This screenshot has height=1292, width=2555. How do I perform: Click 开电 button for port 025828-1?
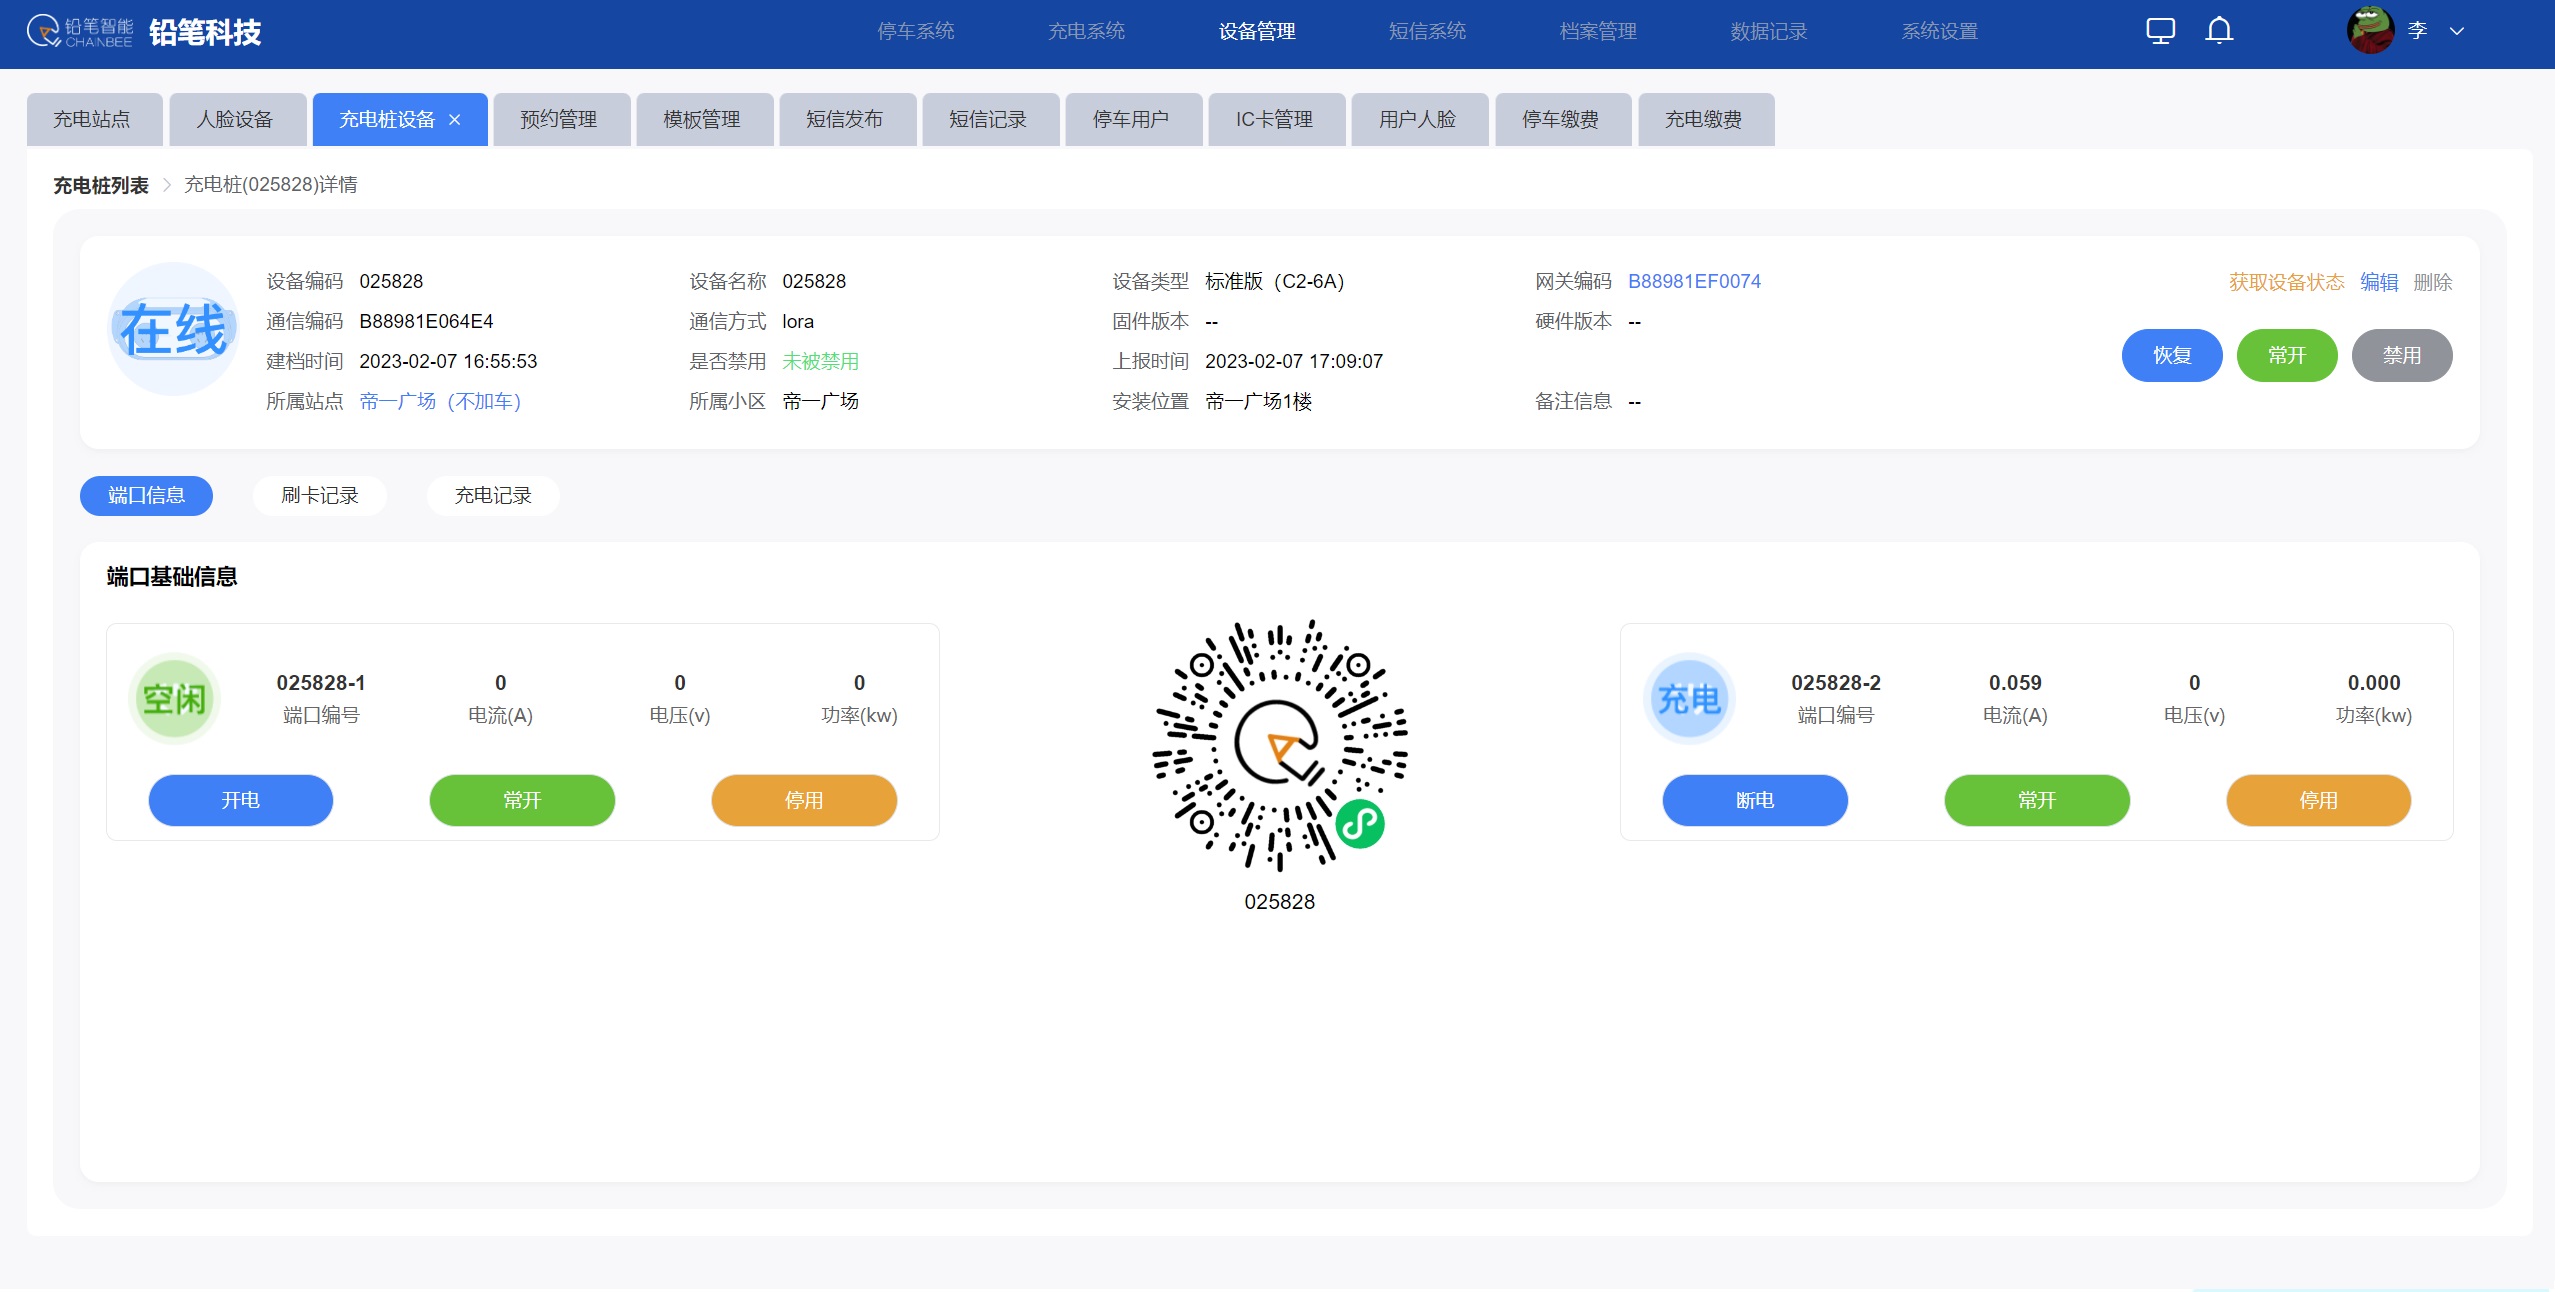tap(241, 801)
